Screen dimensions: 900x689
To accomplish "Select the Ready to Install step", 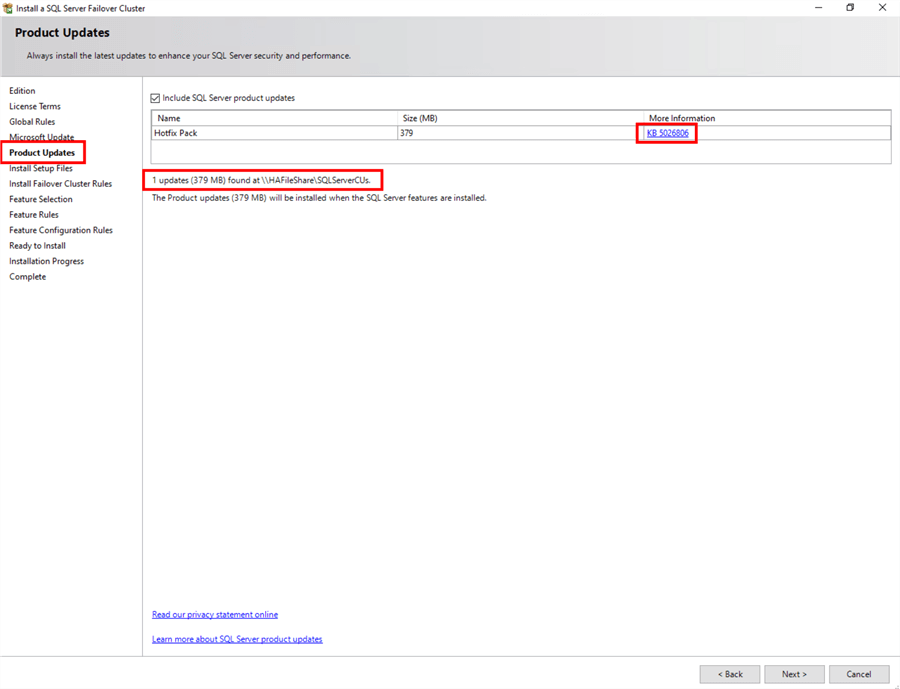I will [37, 246].
